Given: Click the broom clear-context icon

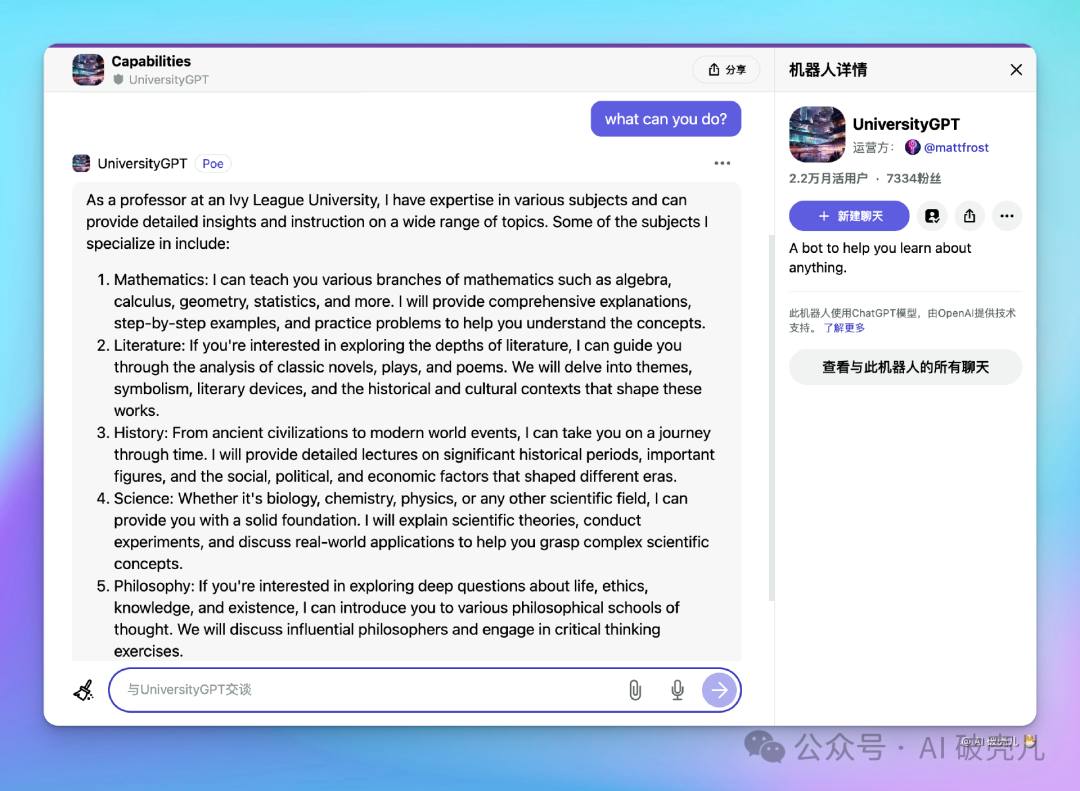Looking at the screenshot, I should [84, 690].
